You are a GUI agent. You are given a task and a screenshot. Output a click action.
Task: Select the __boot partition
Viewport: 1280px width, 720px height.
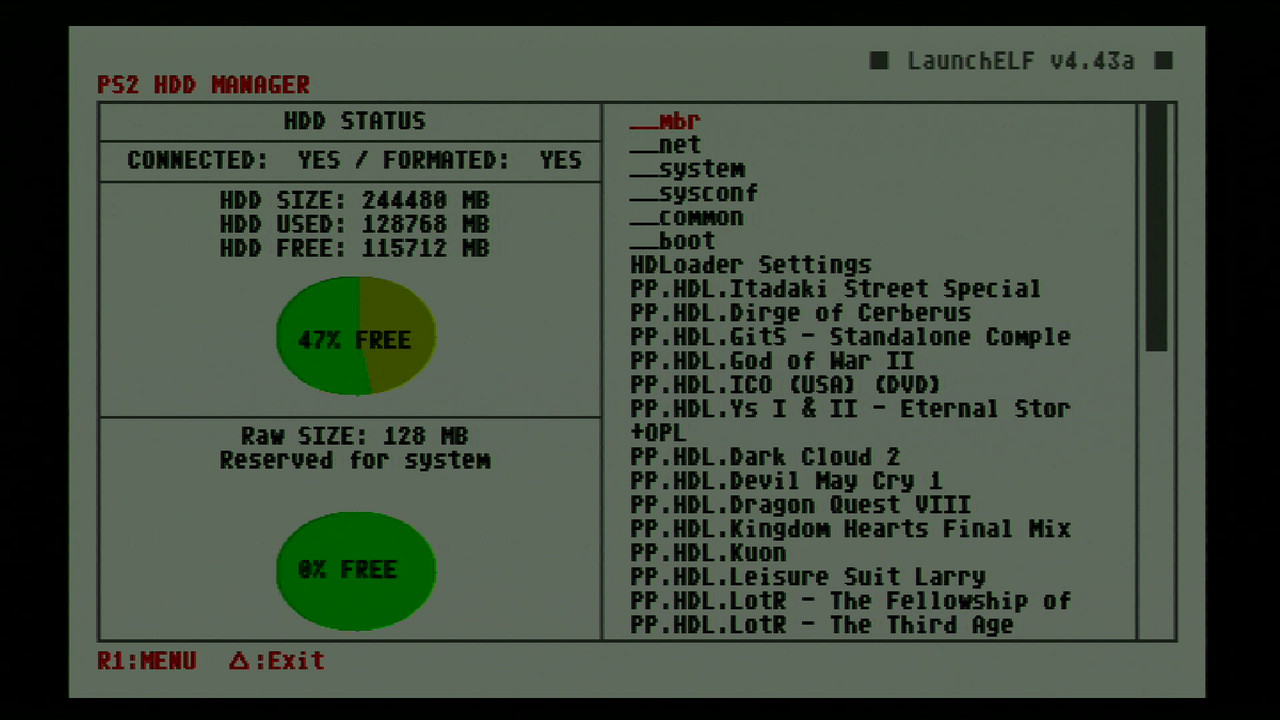click(x=673, y=241)
